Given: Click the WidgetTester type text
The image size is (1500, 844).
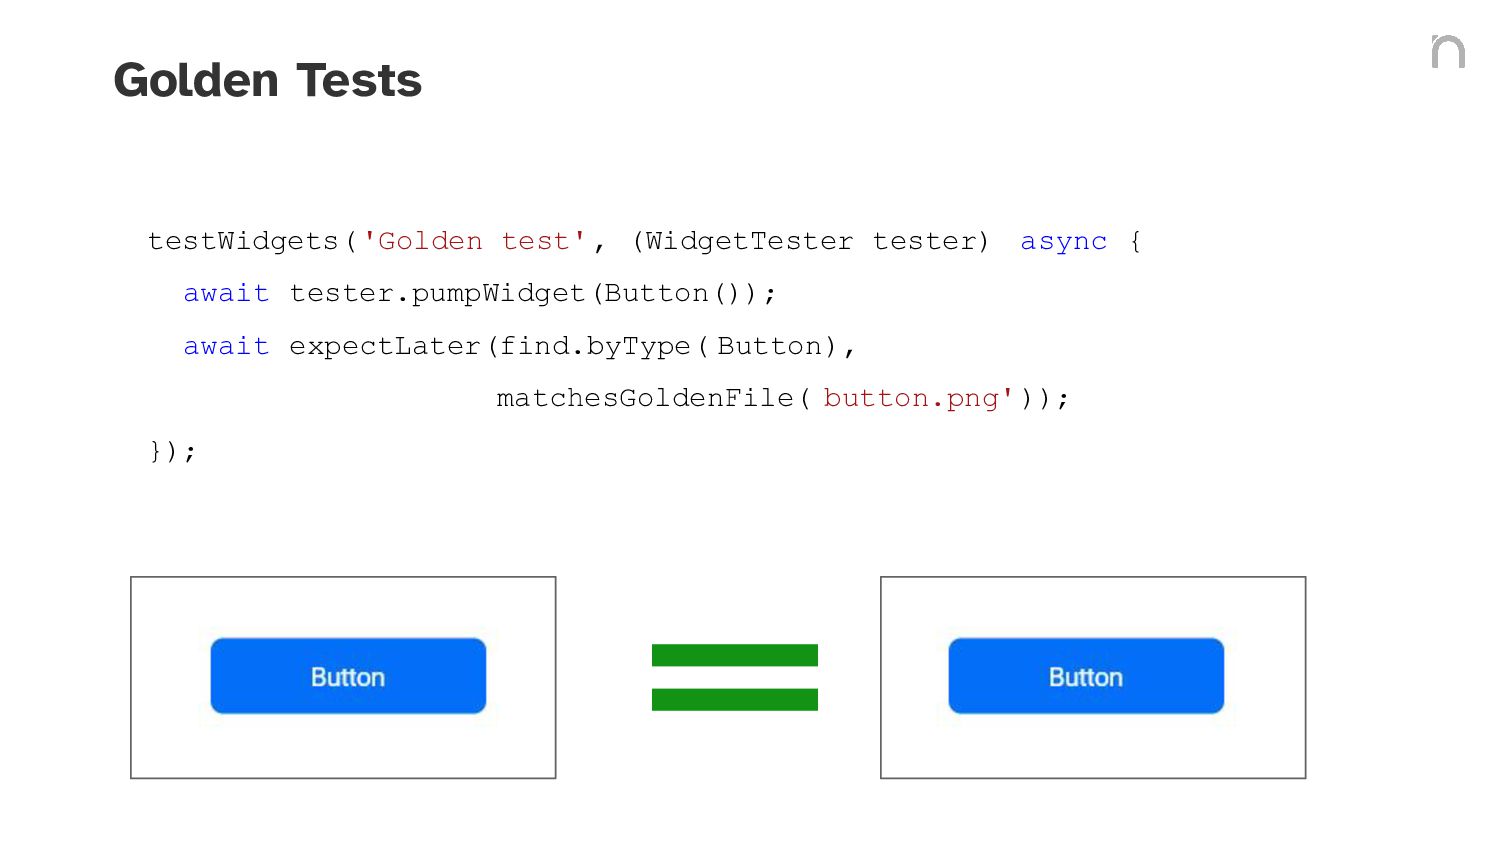Looking at the screenshot, I should [x=750, y=241].
